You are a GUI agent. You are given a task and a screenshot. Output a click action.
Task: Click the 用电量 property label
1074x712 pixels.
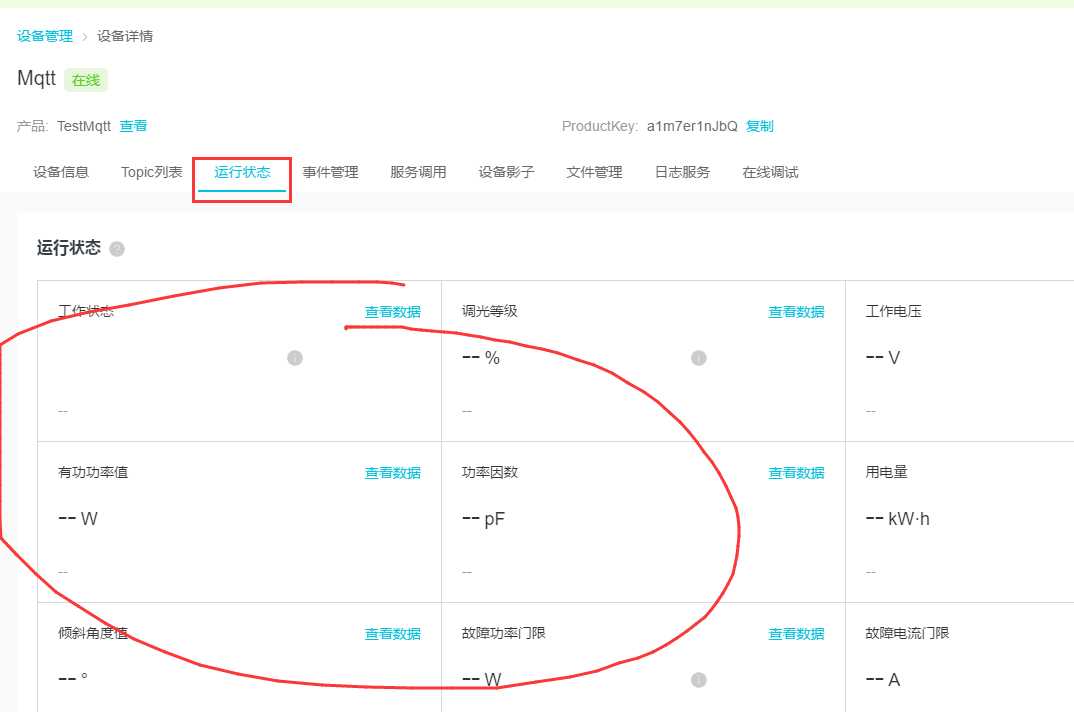tap(886, 472)
